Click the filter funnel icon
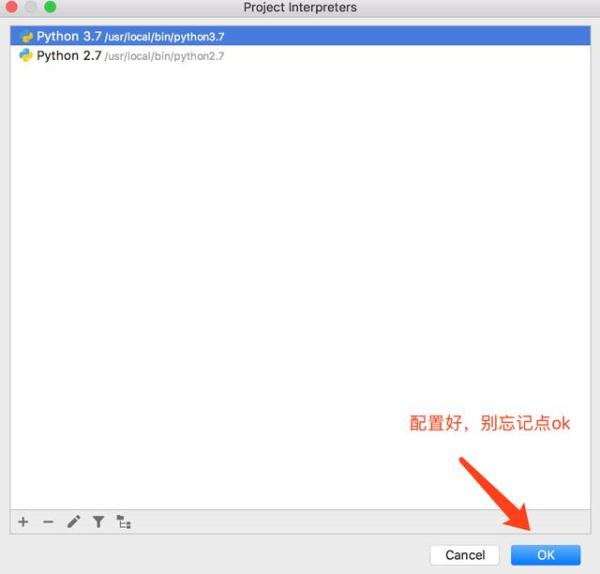 [98, 522]
